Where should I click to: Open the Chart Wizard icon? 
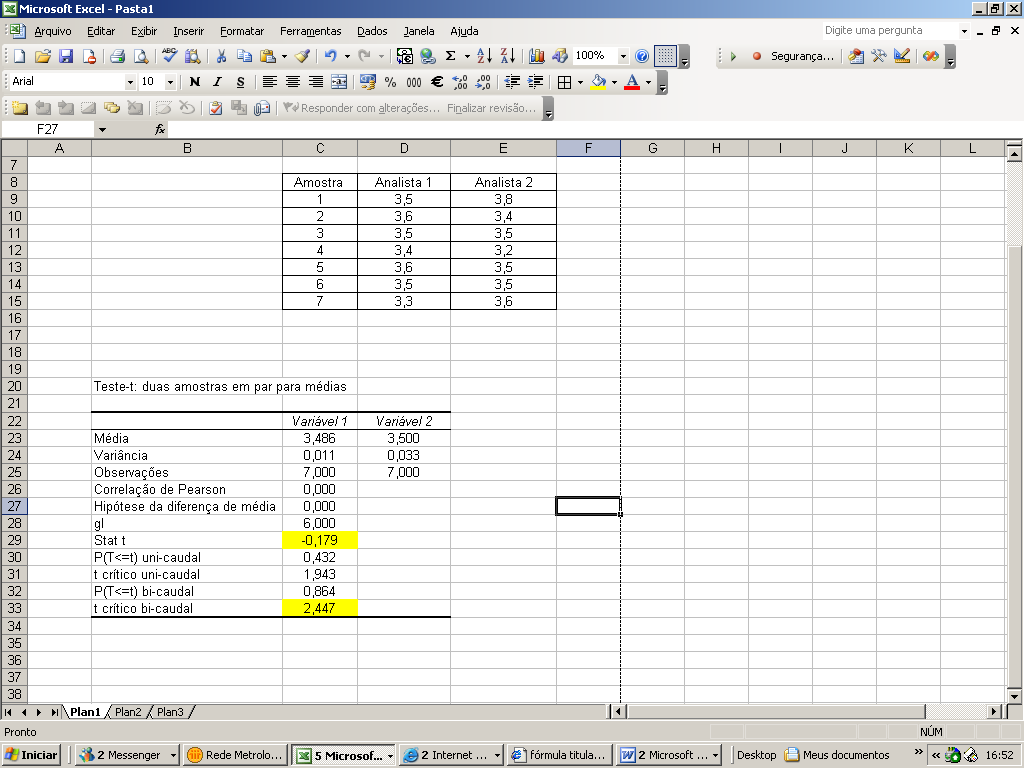(537, 56)
